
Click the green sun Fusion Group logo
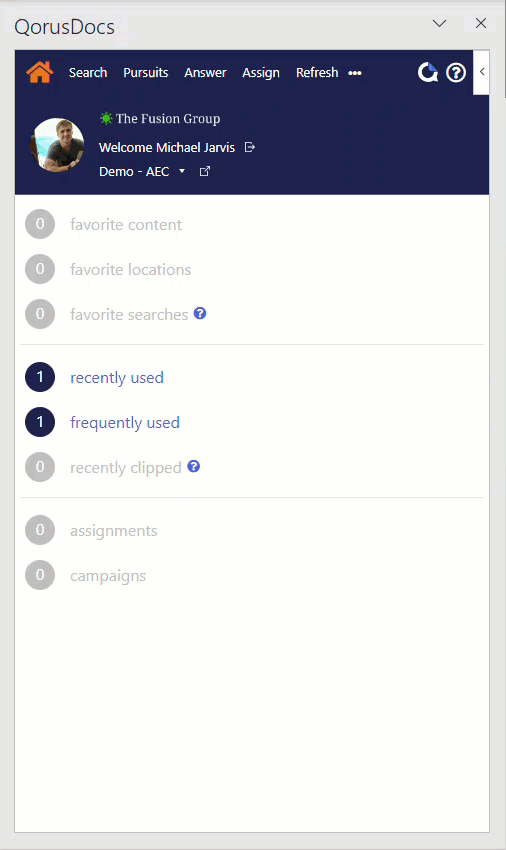click(106, 118)
